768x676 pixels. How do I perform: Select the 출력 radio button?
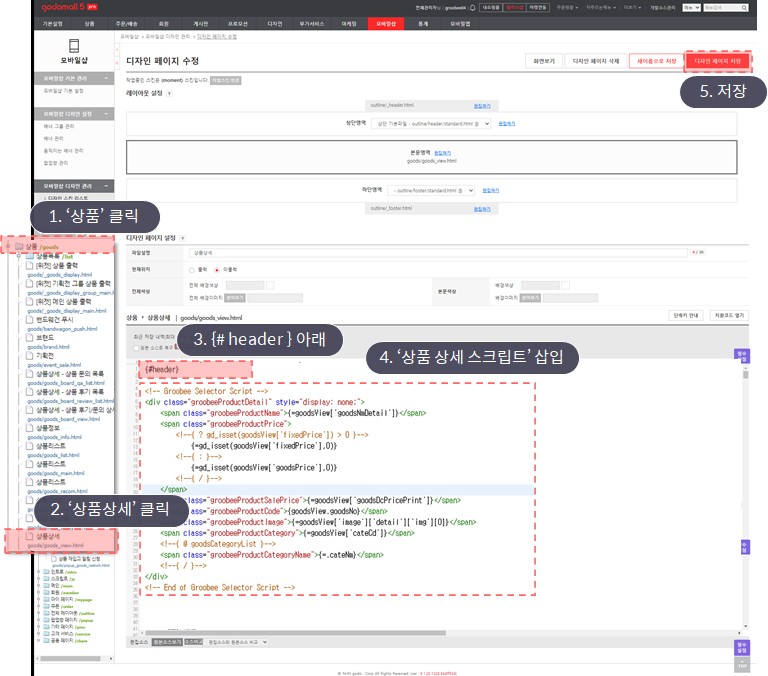[192, 270]
